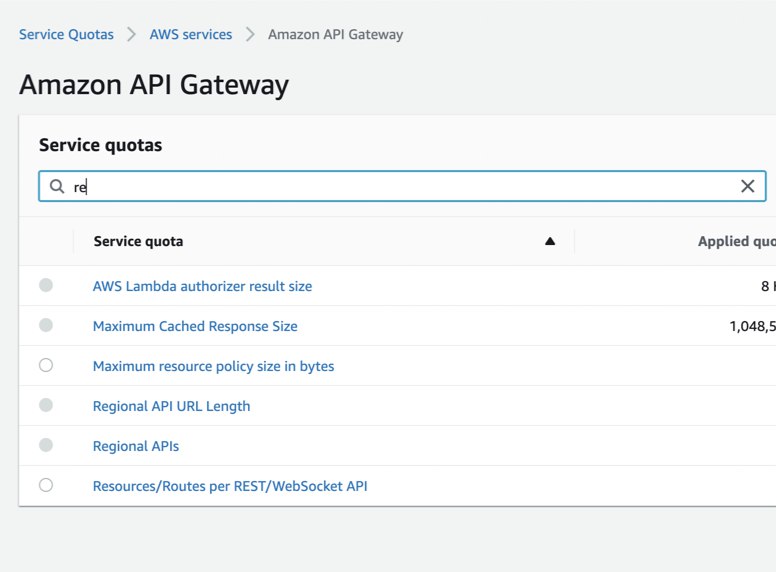Image resolution: width=777 pixels, height=572 pixels.
Task: Open Maximum Cached Response Size quota
Action: click(195, 326)
